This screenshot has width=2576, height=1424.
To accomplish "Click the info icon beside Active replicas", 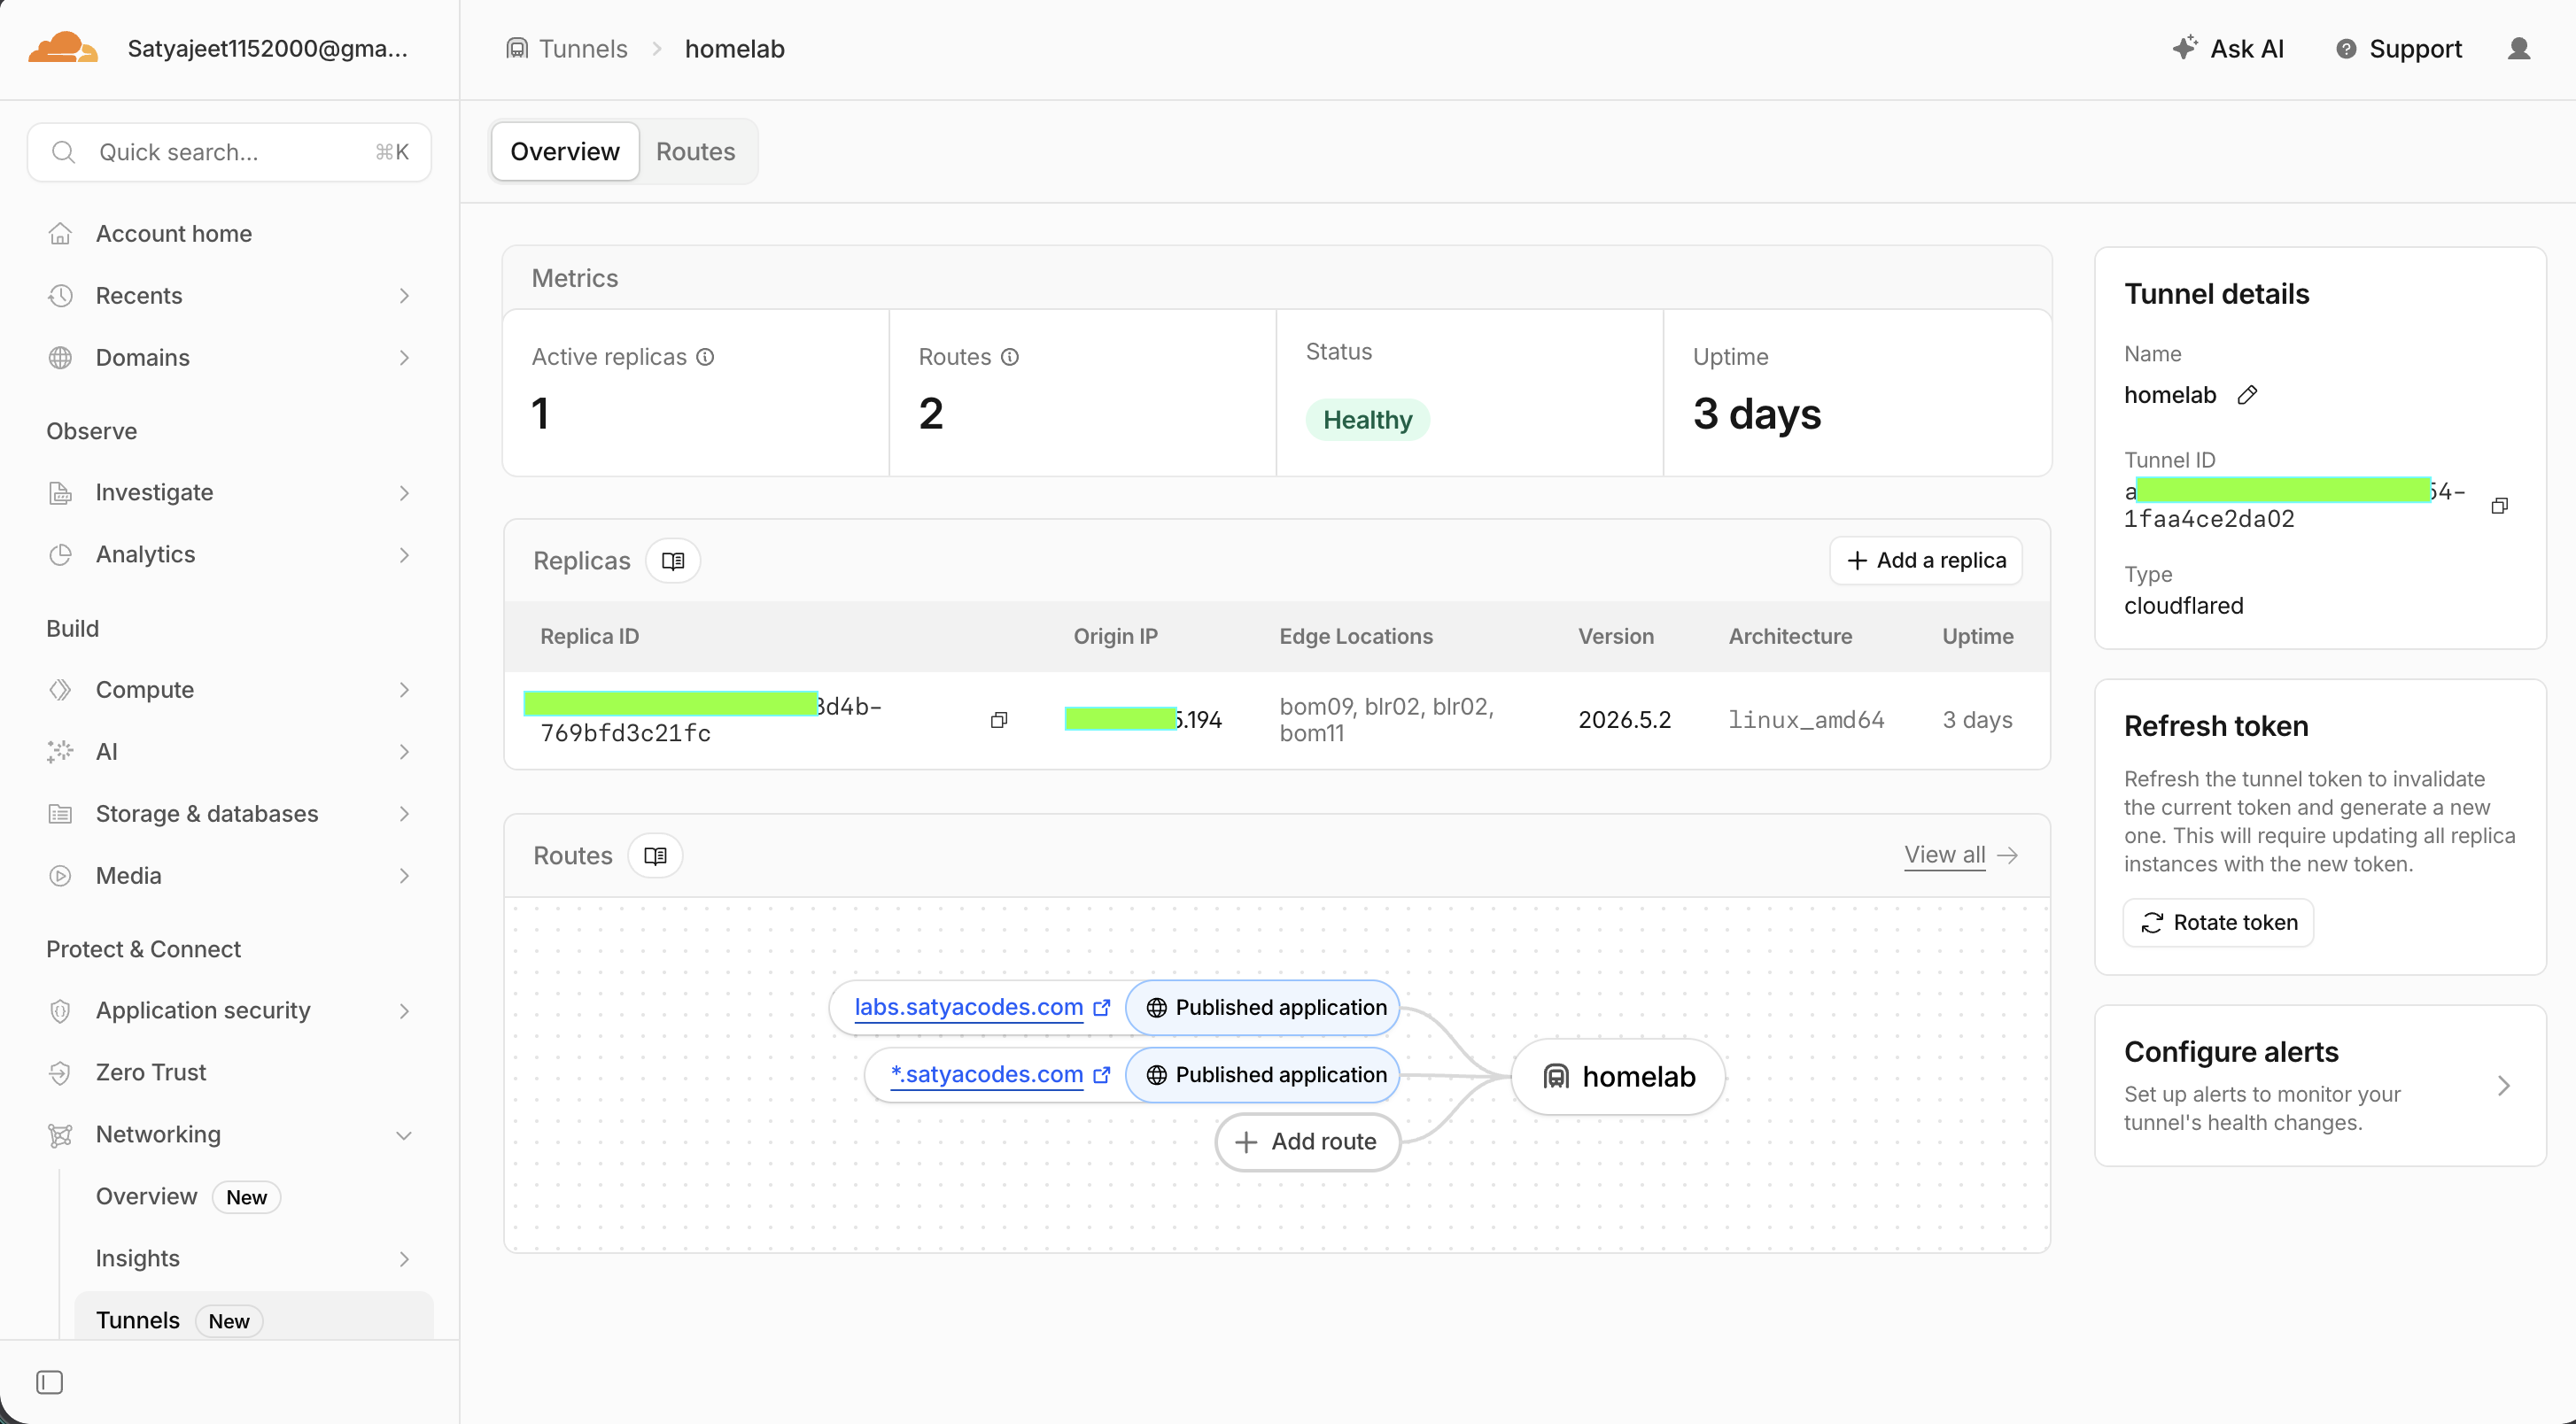I will 705,357.
